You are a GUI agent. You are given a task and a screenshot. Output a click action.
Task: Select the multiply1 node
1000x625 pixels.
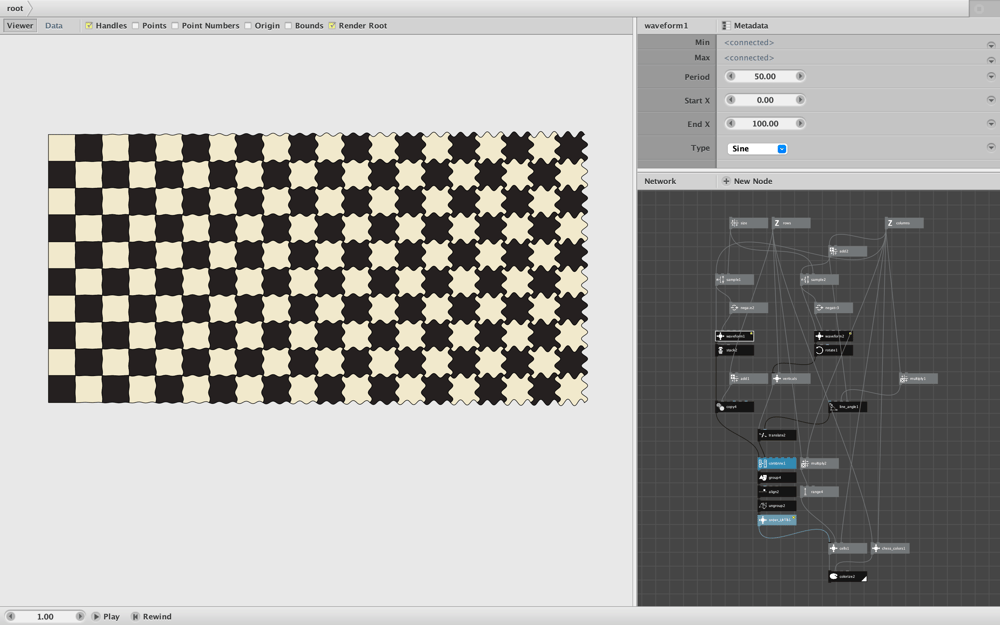pyautogui.click(x=918, y=378)
